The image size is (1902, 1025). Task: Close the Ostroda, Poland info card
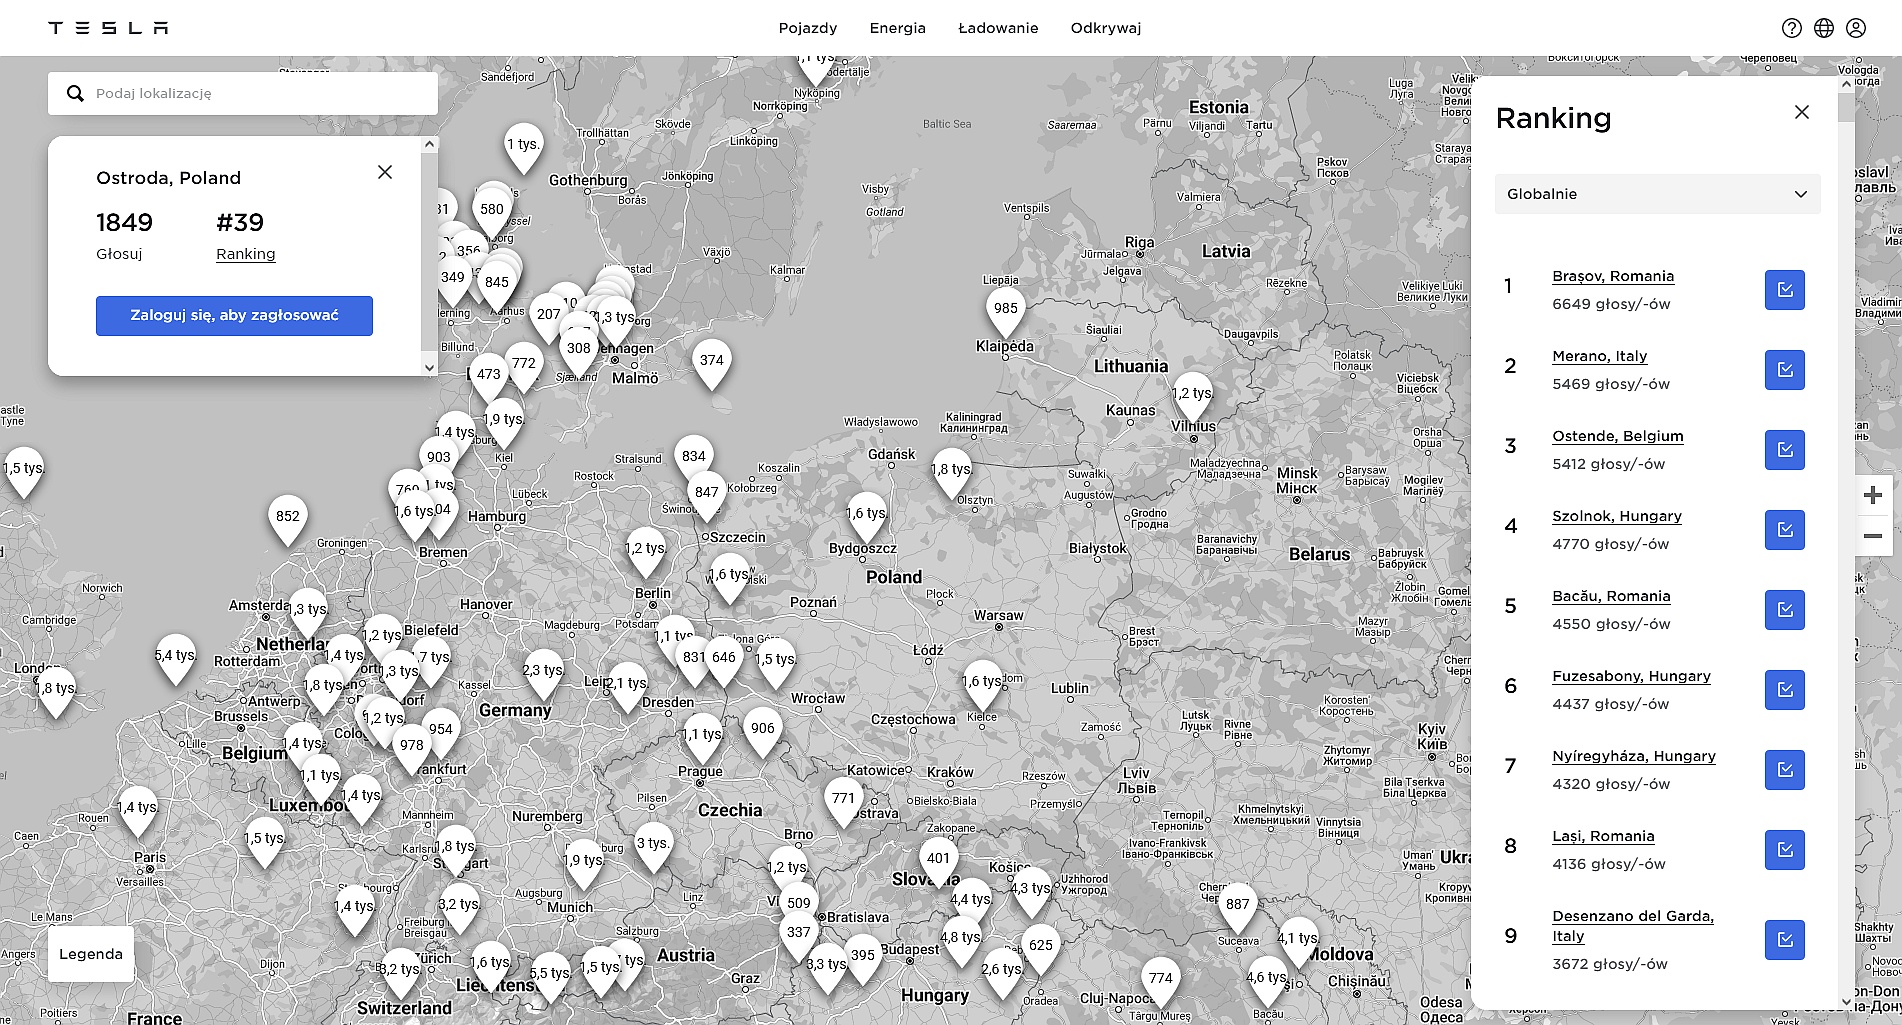385,172
